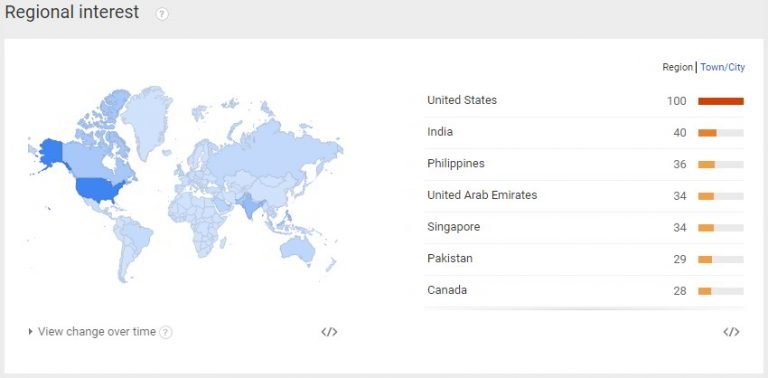Choose Singapore from the list

(584, 228)
